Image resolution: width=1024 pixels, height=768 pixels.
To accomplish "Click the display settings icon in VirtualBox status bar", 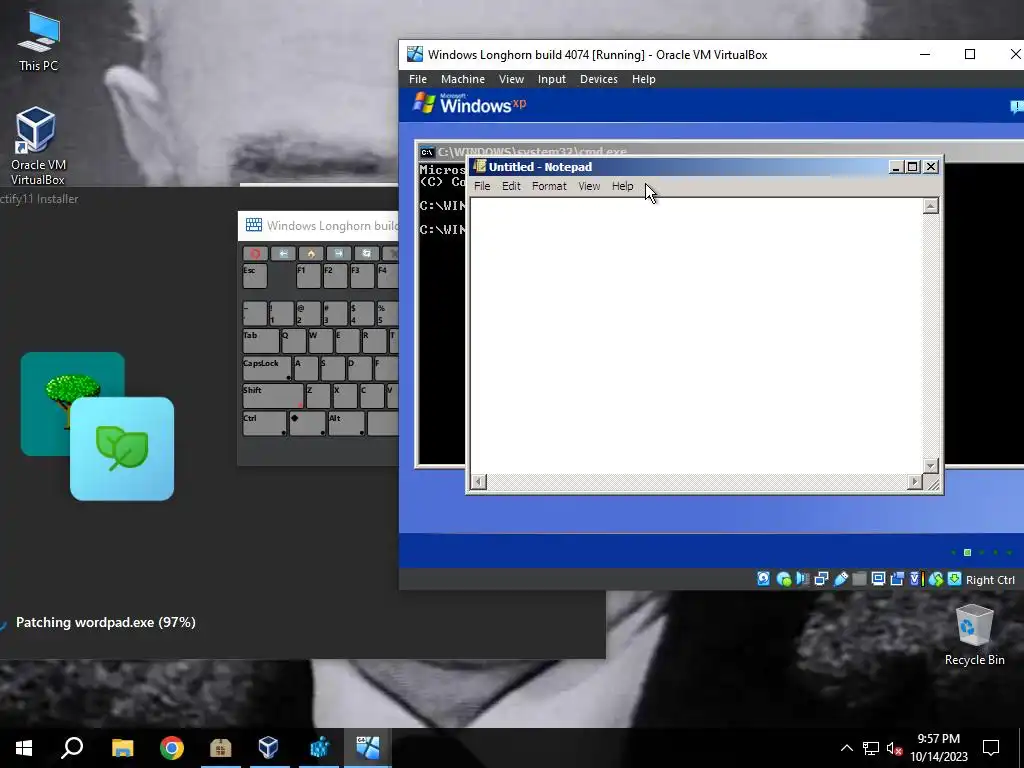I will coord(878,579).
